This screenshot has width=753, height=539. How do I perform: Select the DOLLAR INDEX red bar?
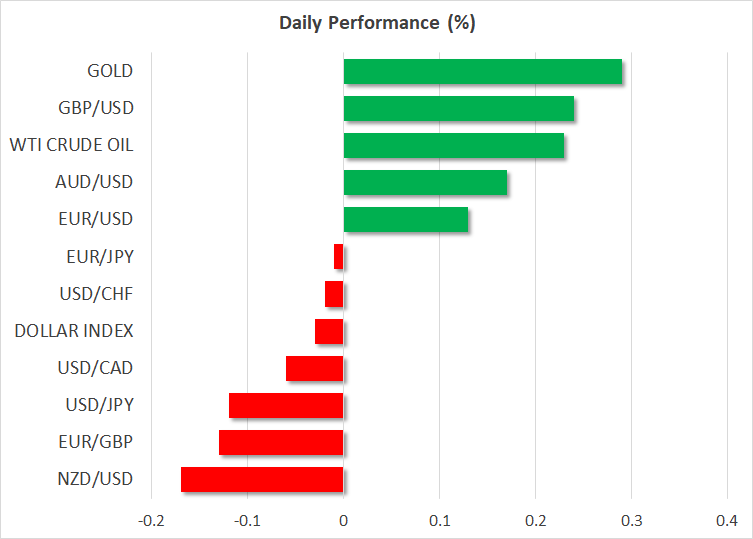coord(329,331)
